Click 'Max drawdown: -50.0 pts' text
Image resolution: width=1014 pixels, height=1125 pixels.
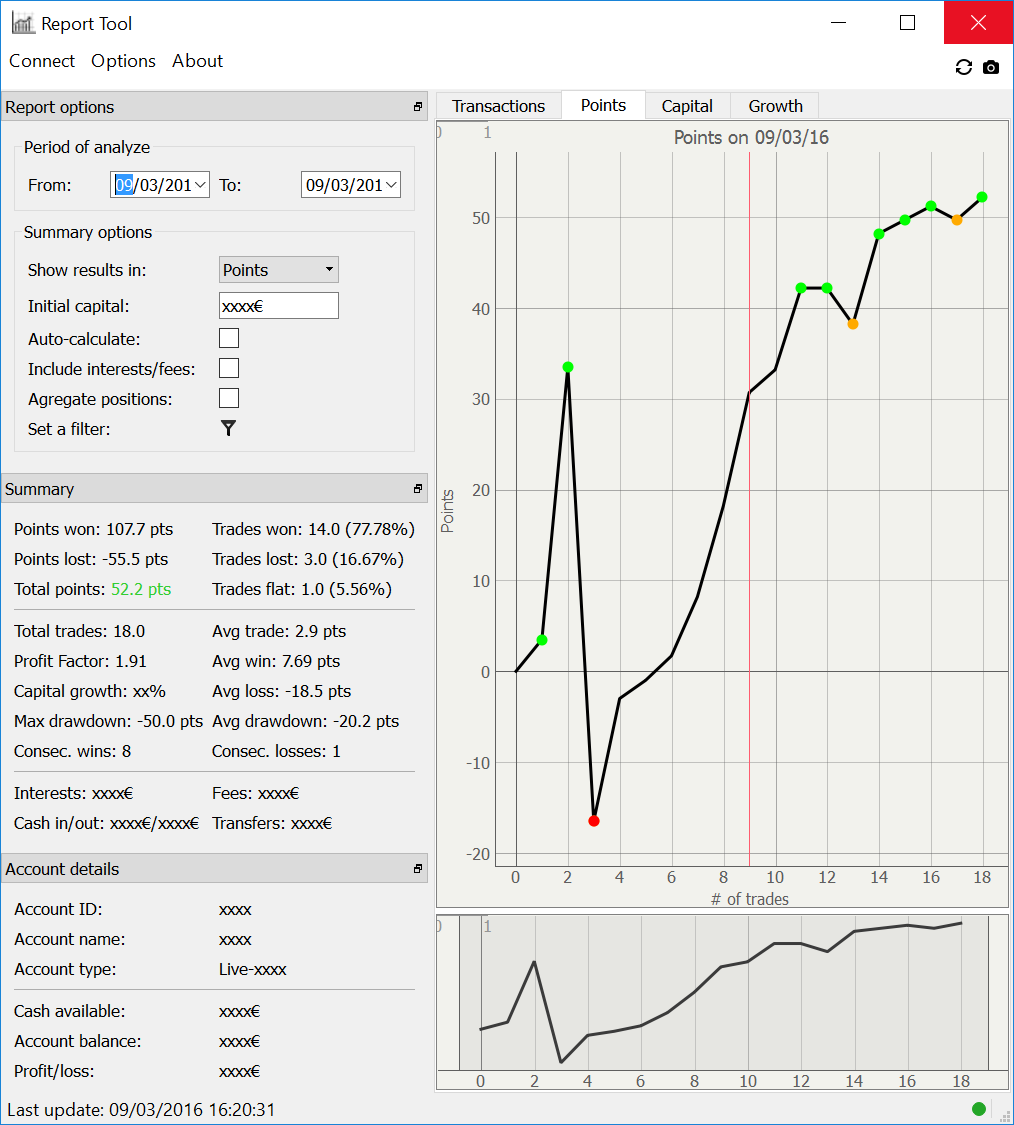(x=108, y=721)
